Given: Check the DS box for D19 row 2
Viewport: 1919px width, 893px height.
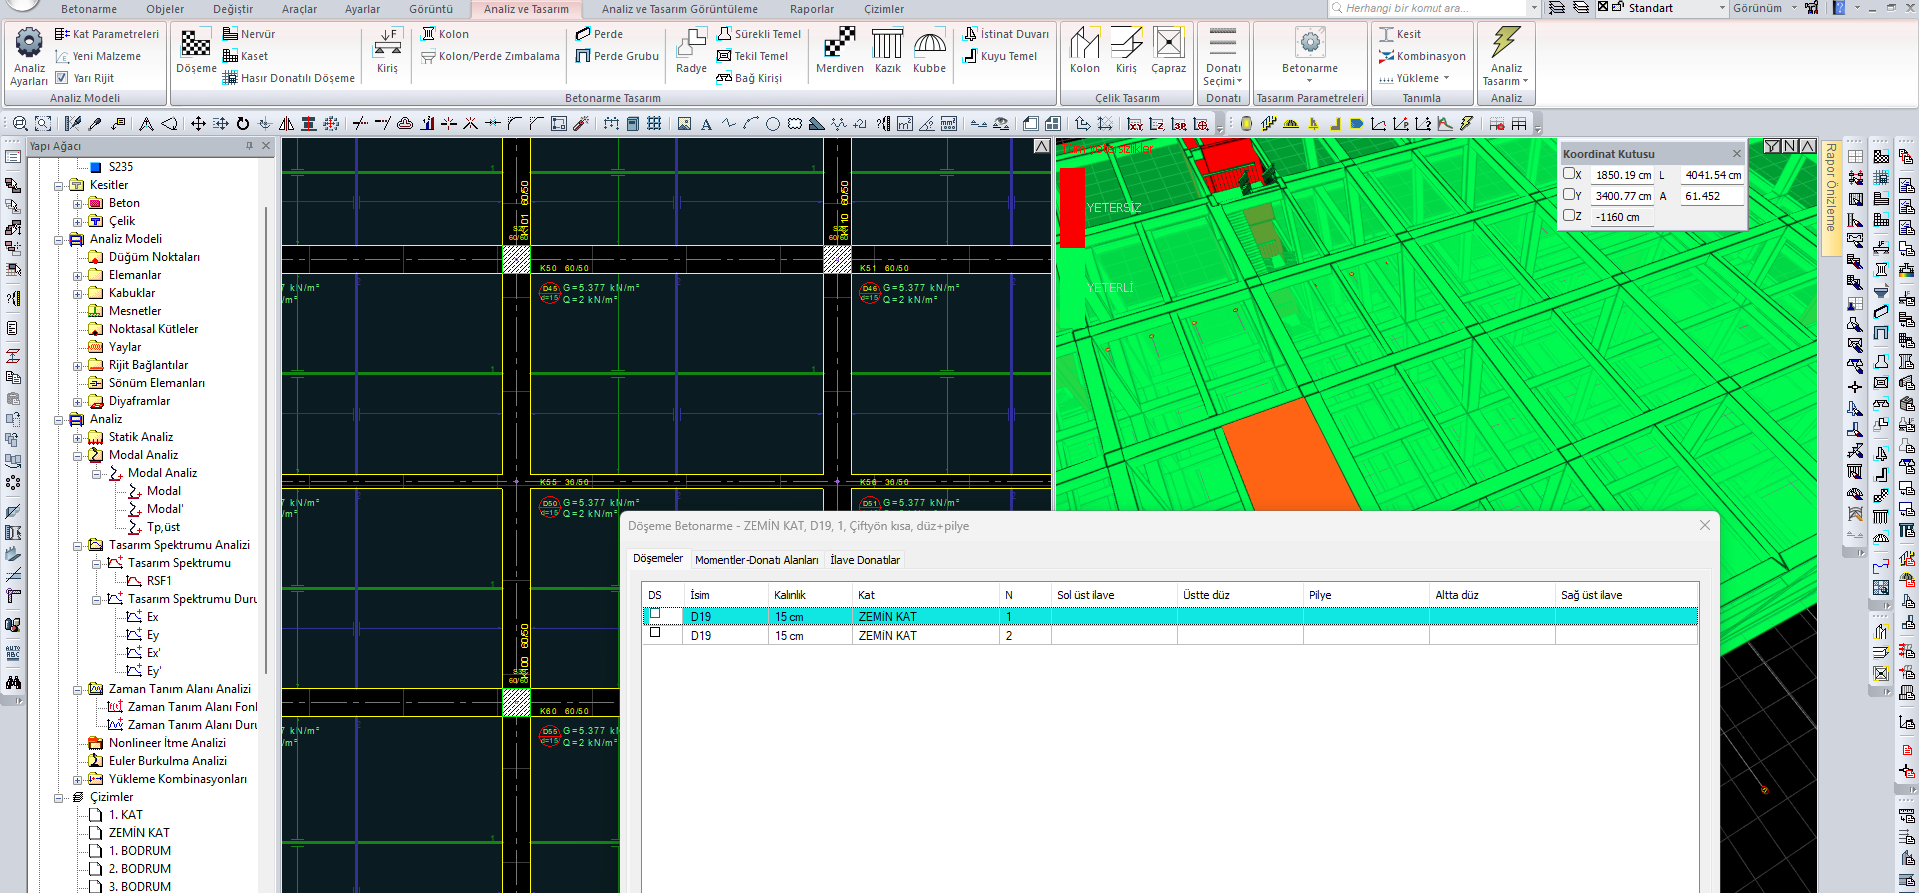Looking at the screenshot, I should [655, 633].
